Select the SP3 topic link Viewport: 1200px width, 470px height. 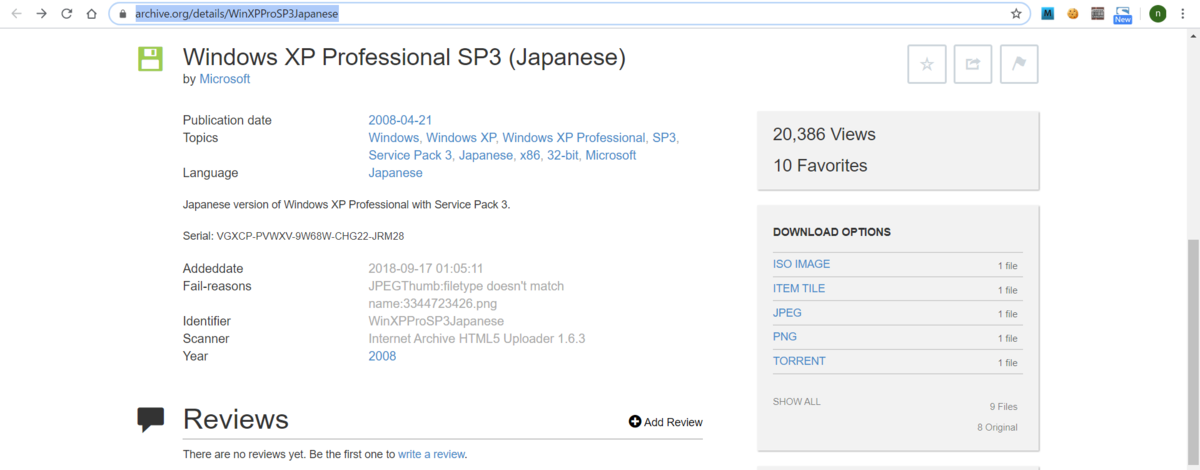pos(664,138)
